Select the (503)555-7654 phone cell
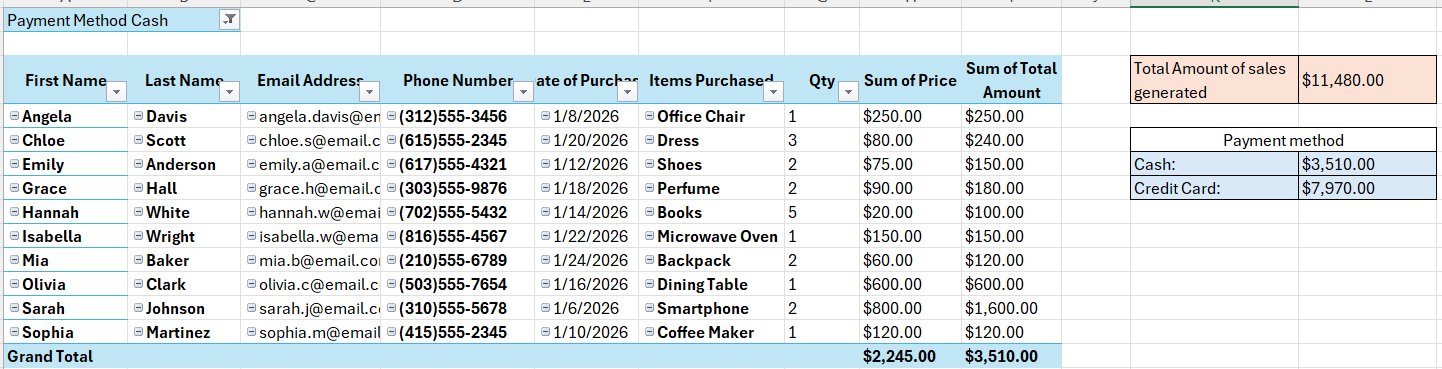The image size is (1442, 369). pyautogui.click(x=458, y=284)
